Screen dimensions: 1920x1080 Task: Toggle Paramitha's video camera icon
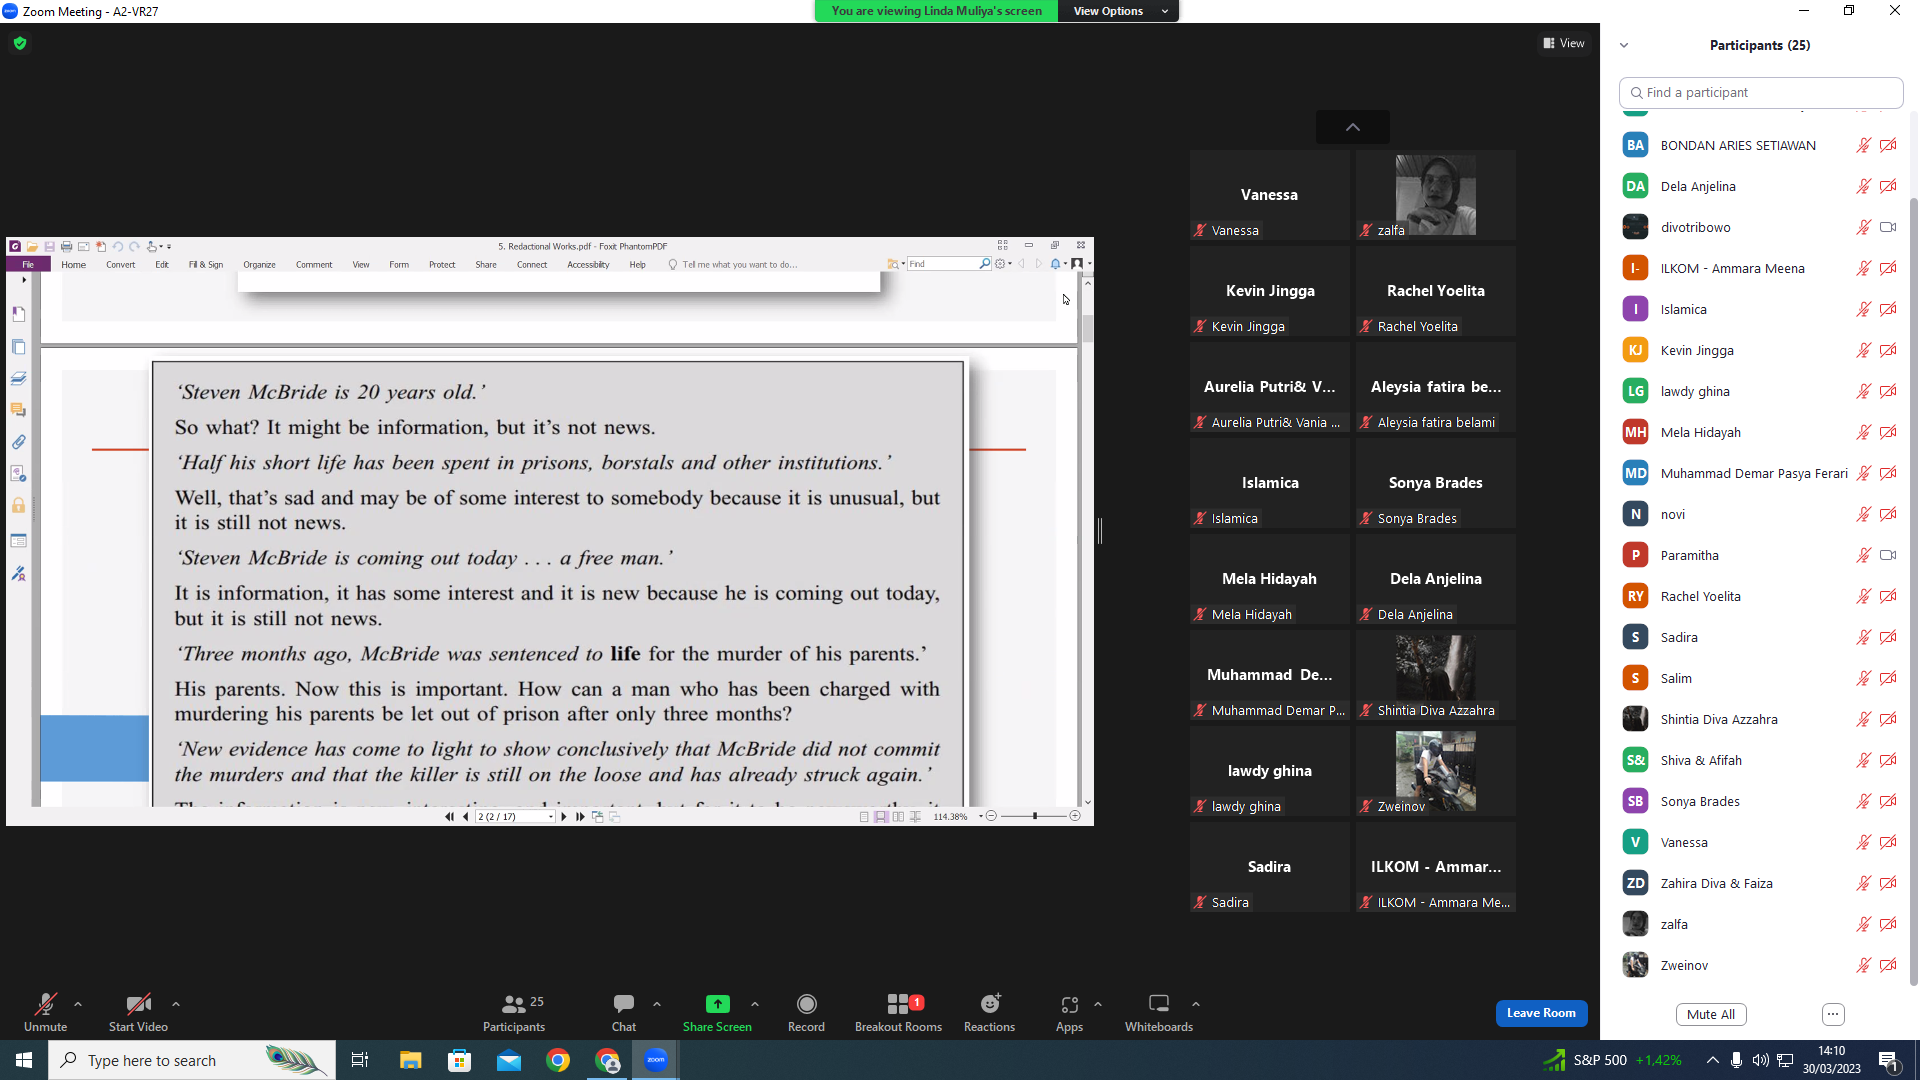point(1888,555)
